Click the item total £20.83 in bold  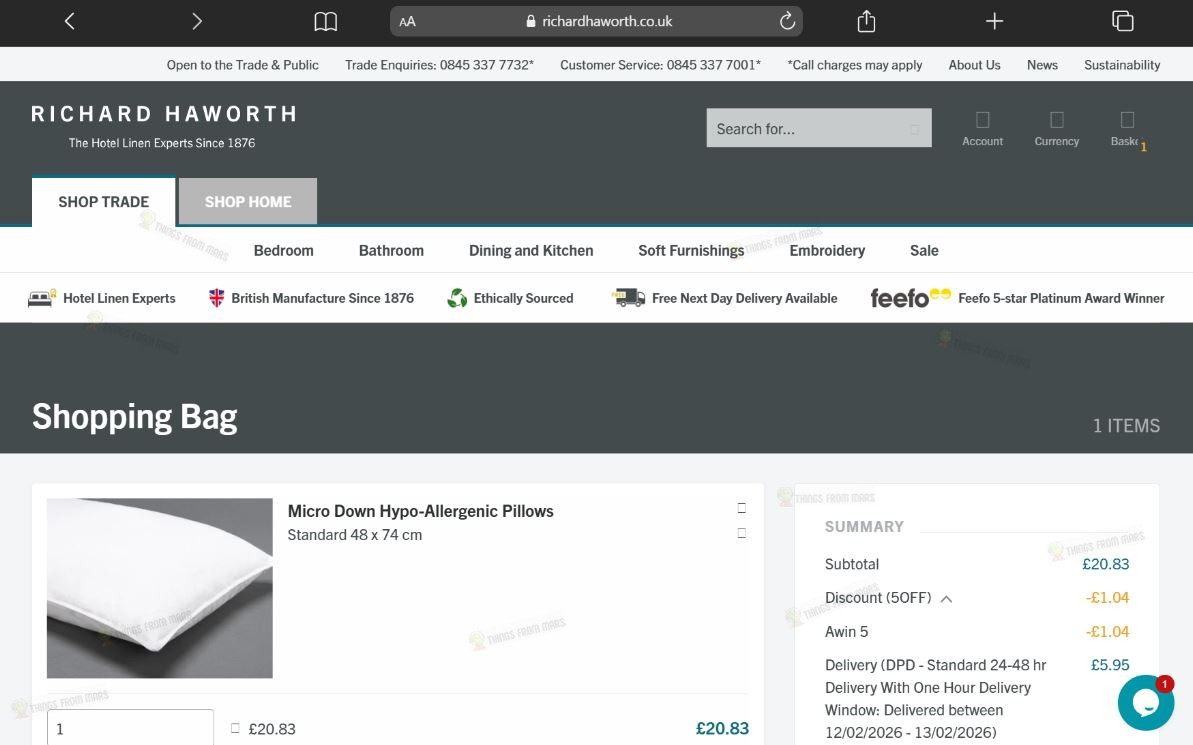pos(722,728)
